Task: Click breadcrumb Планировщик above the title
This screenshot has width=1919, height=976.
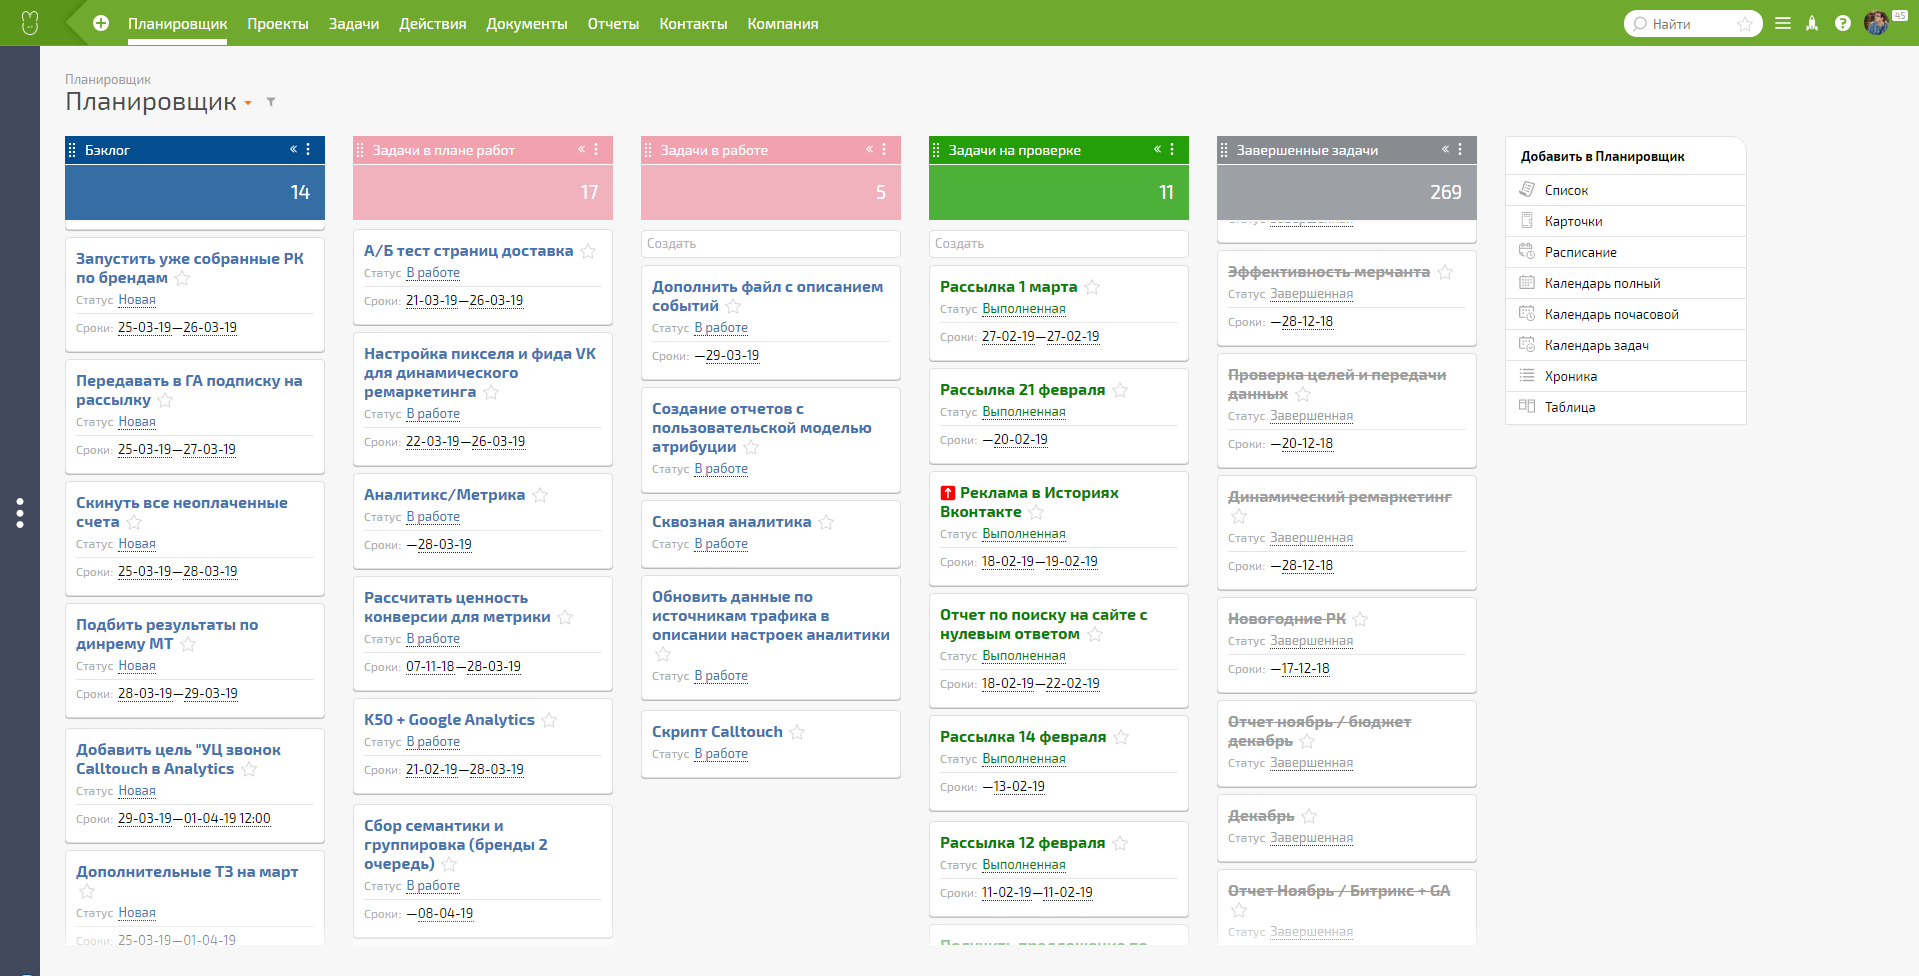Action: click(x=108, y=79)
